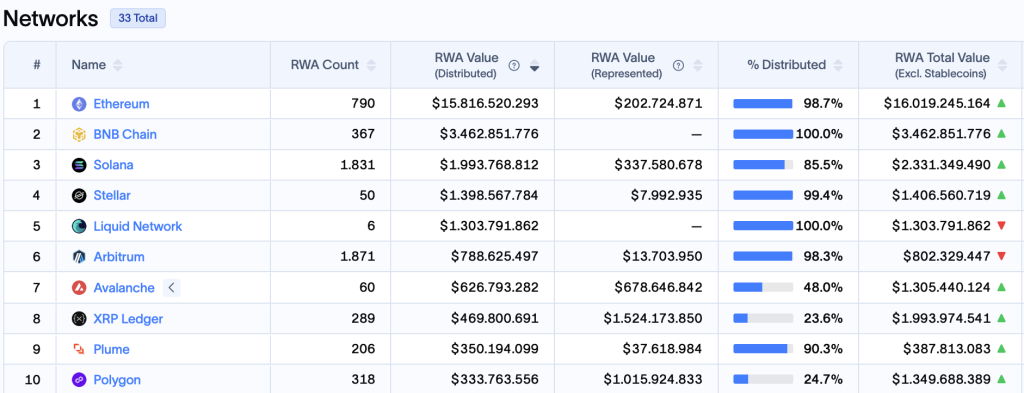Open the Arbitrum network link
Screen dimensions: 1024x393
point(119,257)
